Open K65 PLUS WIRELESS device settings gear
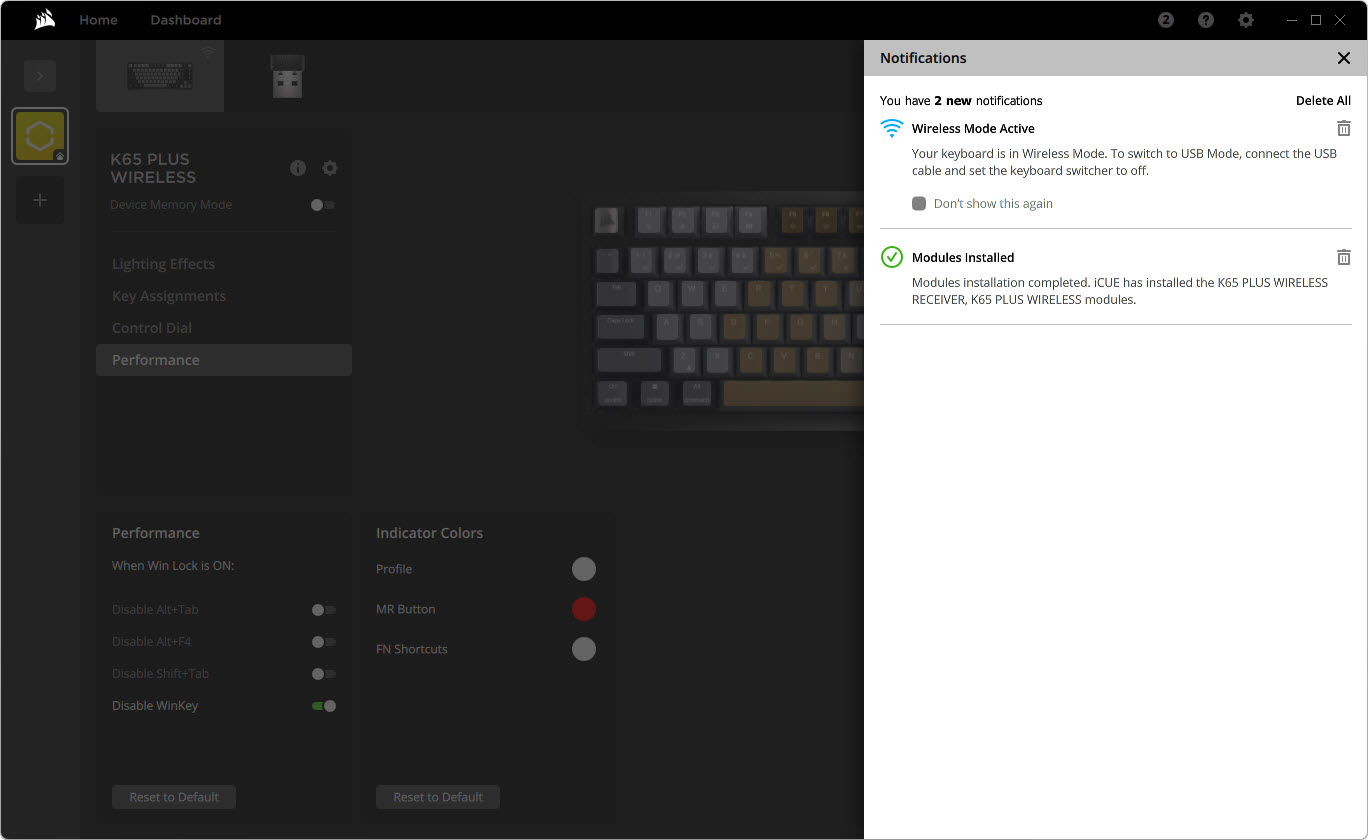 click(x=330, y=168)
